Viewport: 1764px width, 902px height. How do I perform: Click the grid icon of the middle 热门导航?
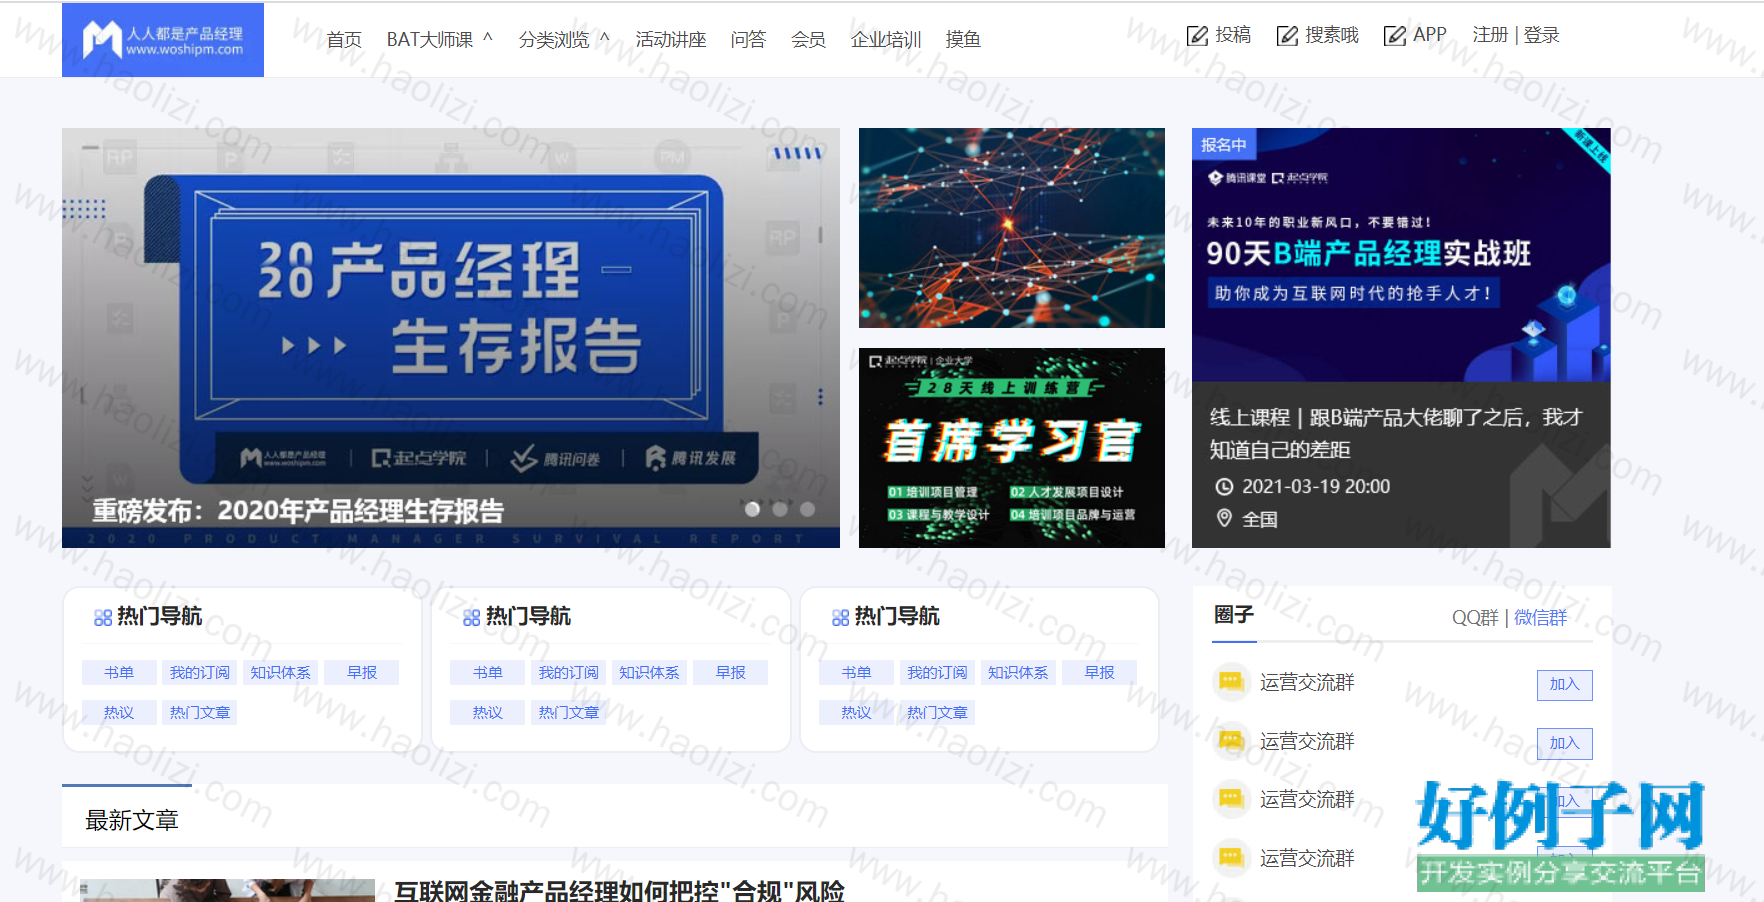point(472,618)
